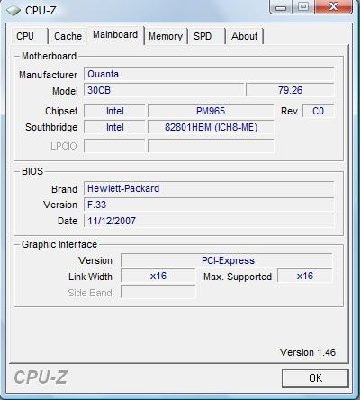Click the Southbridge vendor field Intel

click(115, 127)
